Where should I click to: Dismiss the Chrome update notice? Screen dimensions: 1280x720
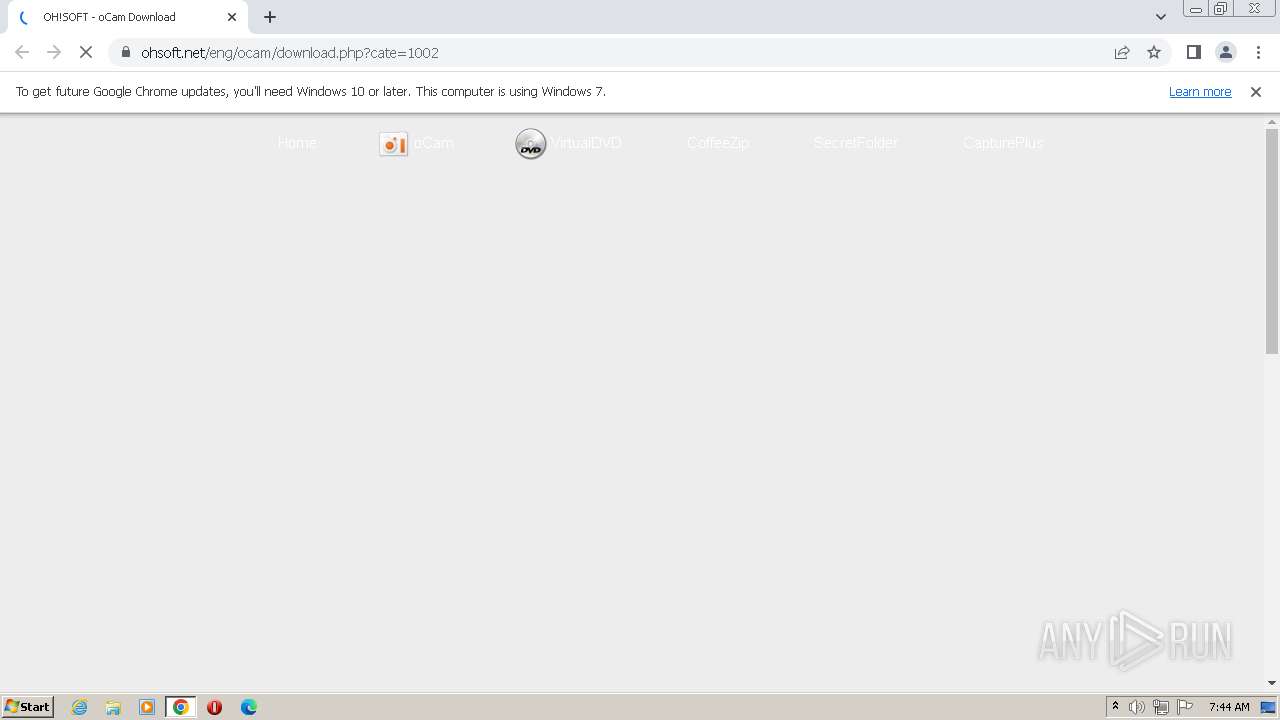click(1256, 92)
